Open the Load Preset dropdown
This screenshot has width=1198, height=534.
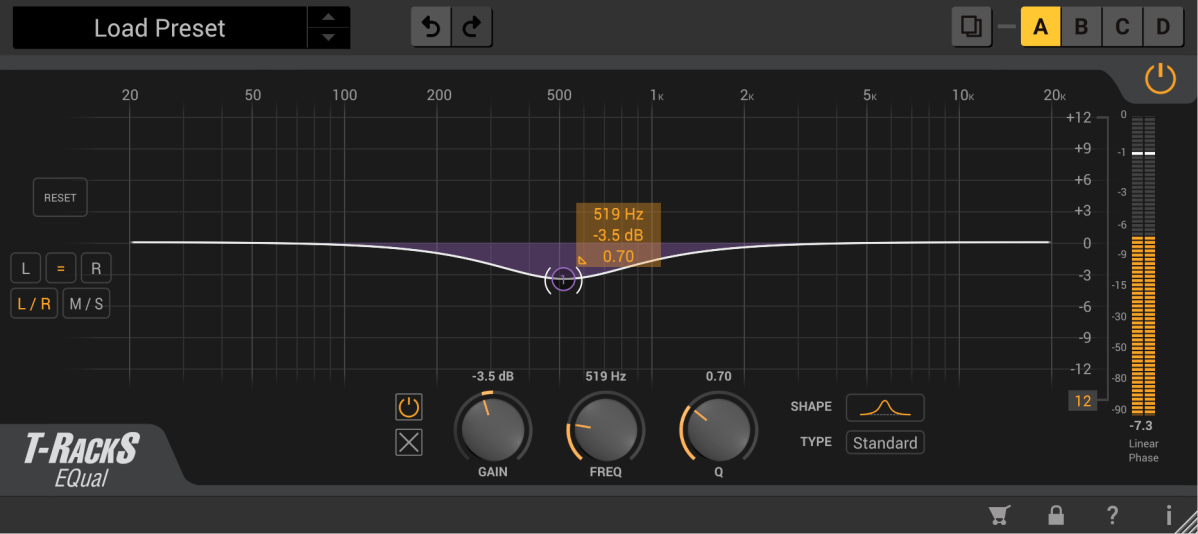click(160, 28)
